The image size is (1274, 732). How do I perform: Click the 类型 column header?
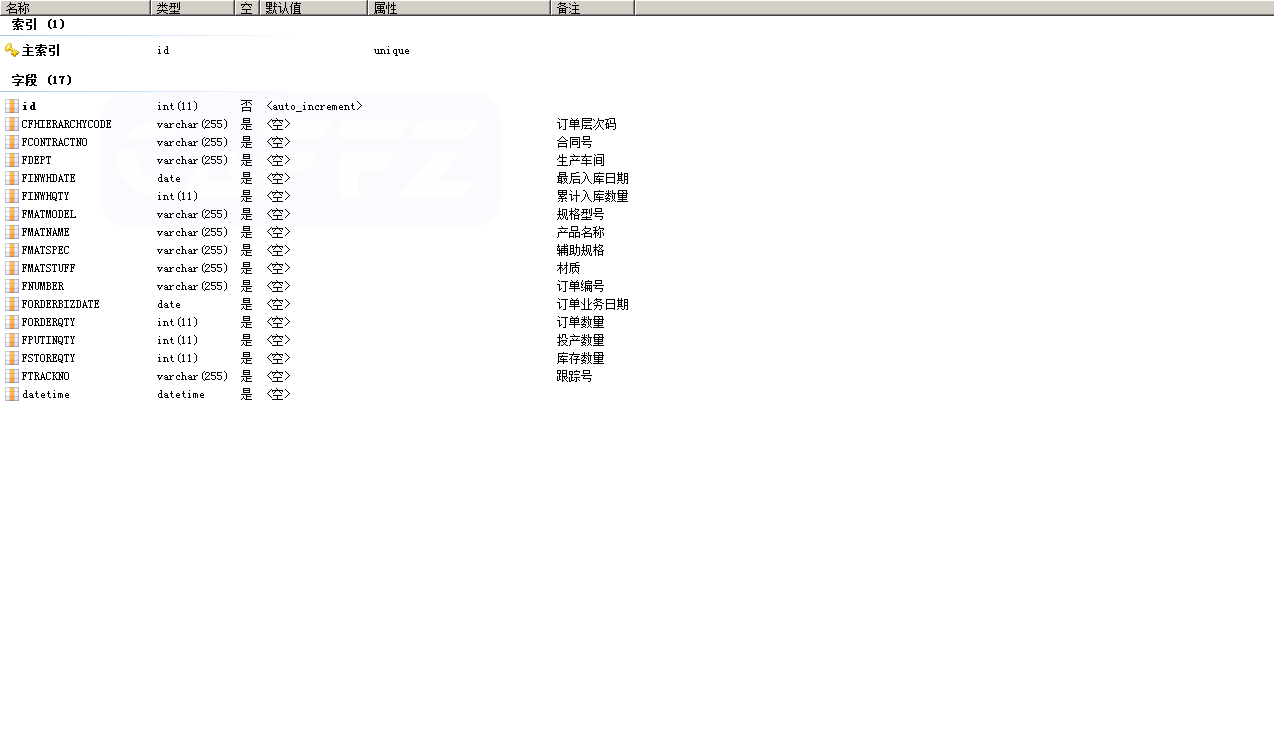pyautogui.click(x=192, y=8)
